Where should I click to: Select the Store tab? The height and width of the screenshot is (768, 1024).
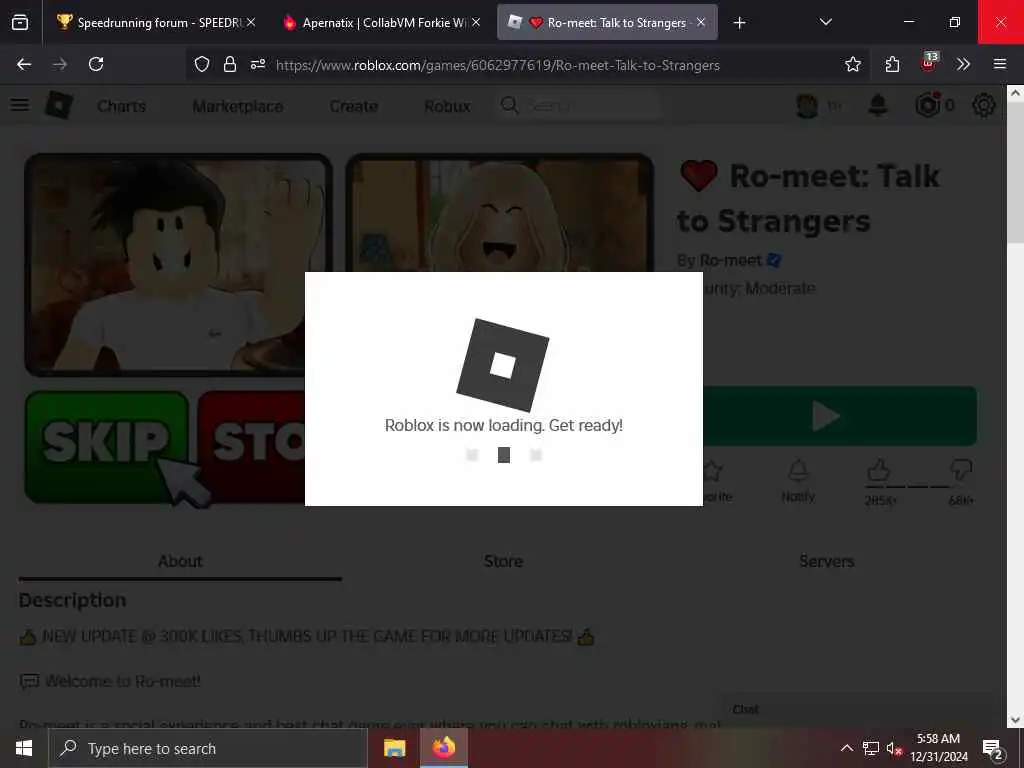[504, 562]
